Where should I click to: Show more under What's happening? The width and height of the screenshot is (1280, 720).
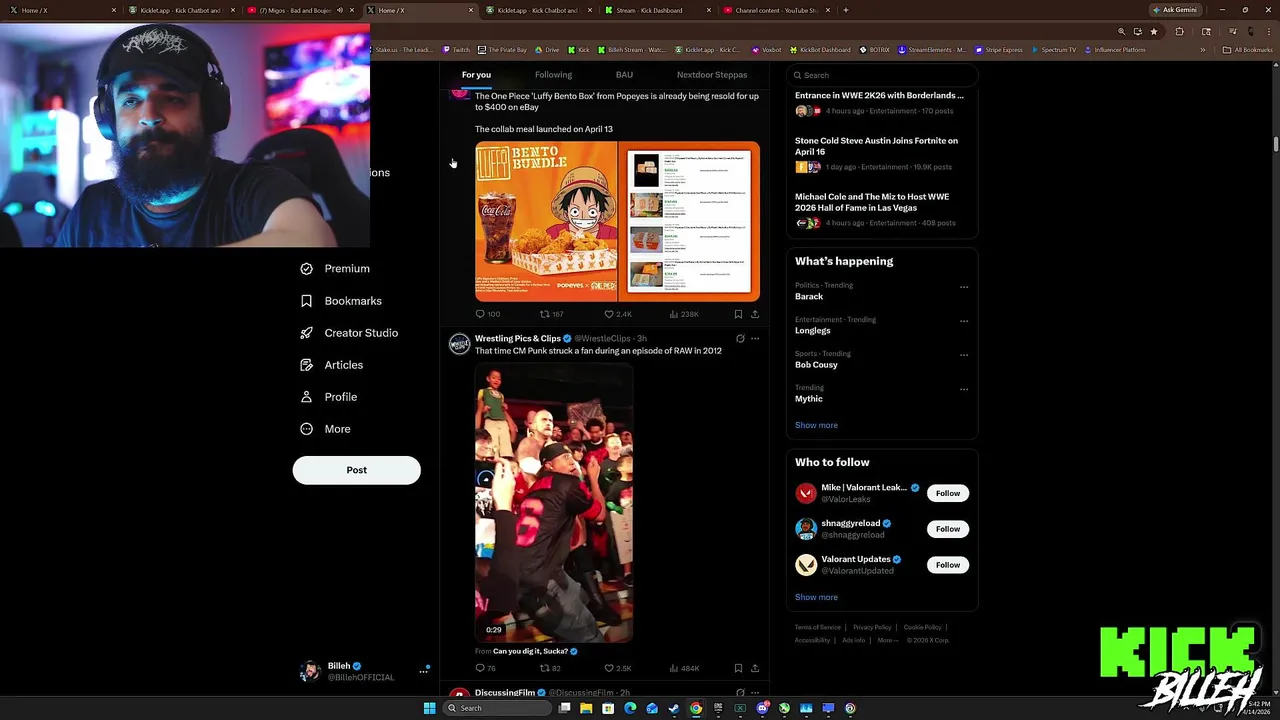(x=816, y=425)
